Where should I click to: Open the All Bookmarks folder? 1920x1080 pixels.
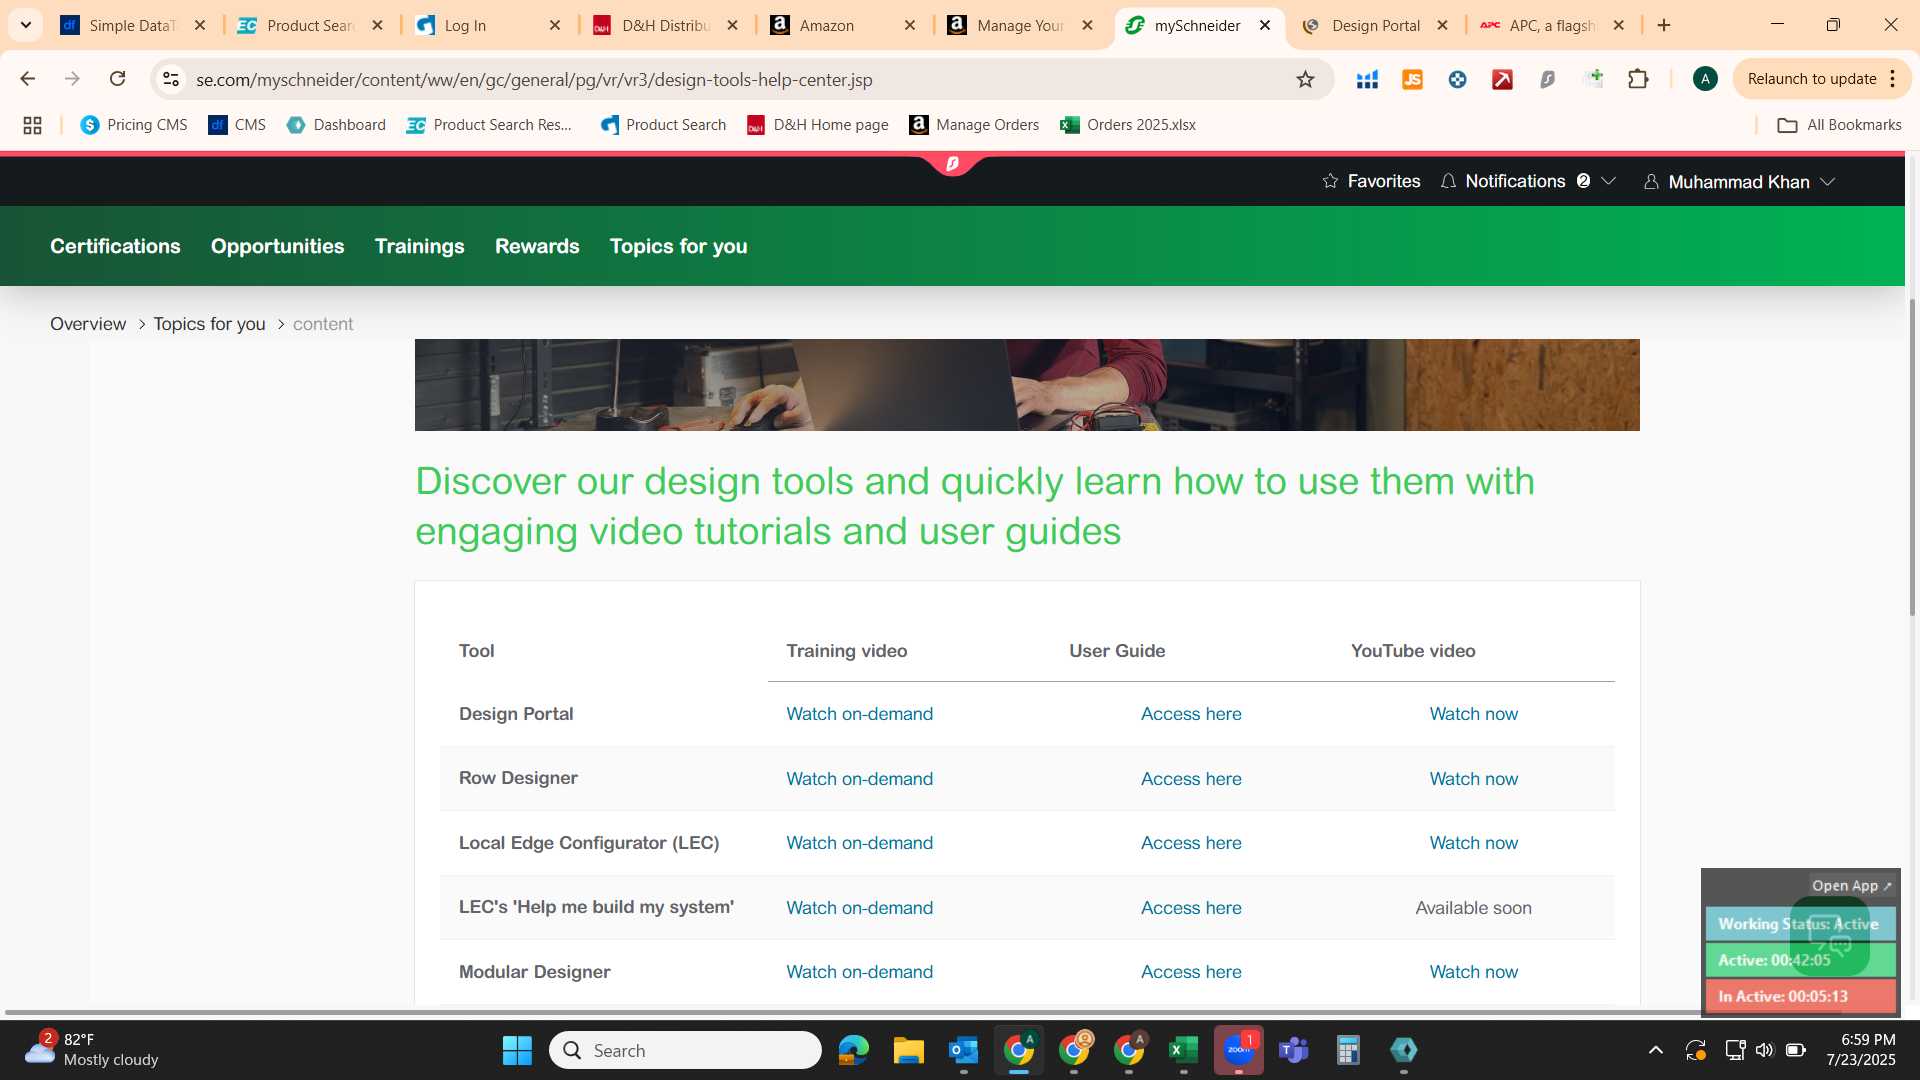click(x=1839, y=125)
